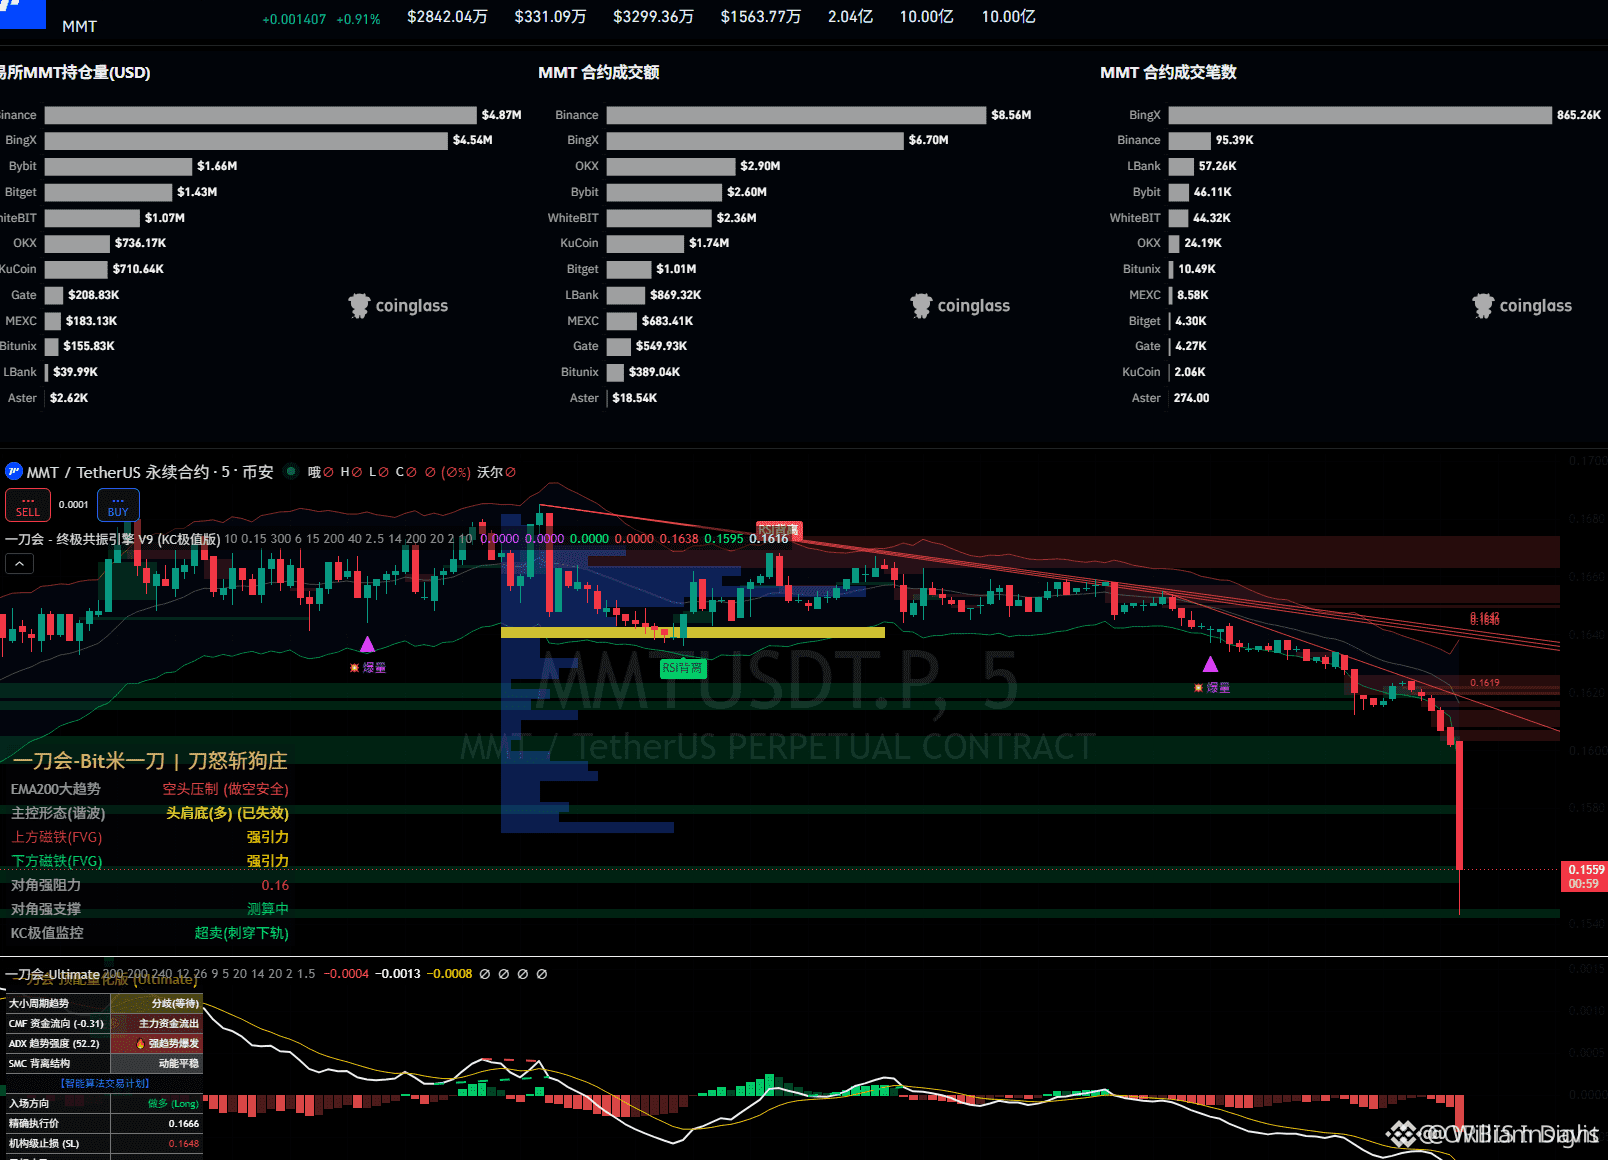Click the 【智能算法交易计划】 table header
This screenshot has width=1608, height=1160.
pyautogui.click(x=105, y=1083)
